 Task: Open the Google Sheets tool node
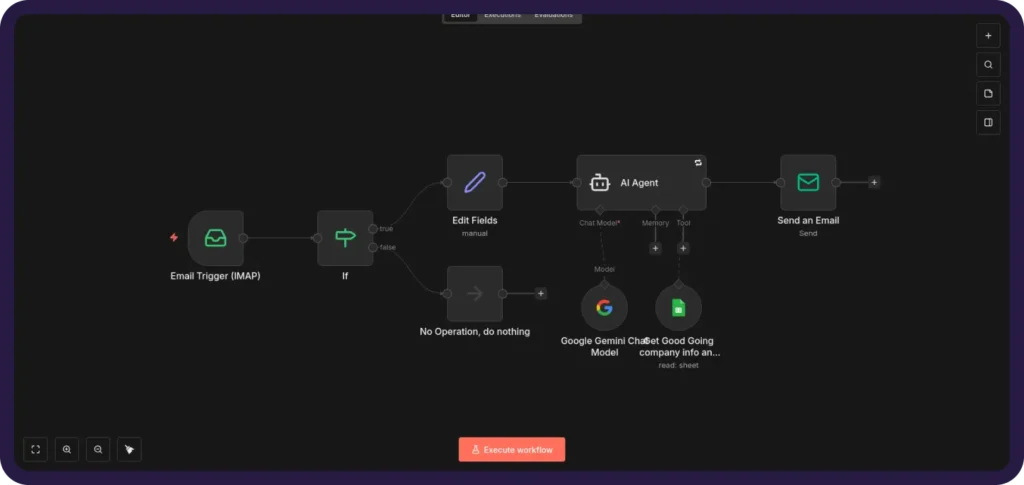pyautogui.click(x=678, y=307)
